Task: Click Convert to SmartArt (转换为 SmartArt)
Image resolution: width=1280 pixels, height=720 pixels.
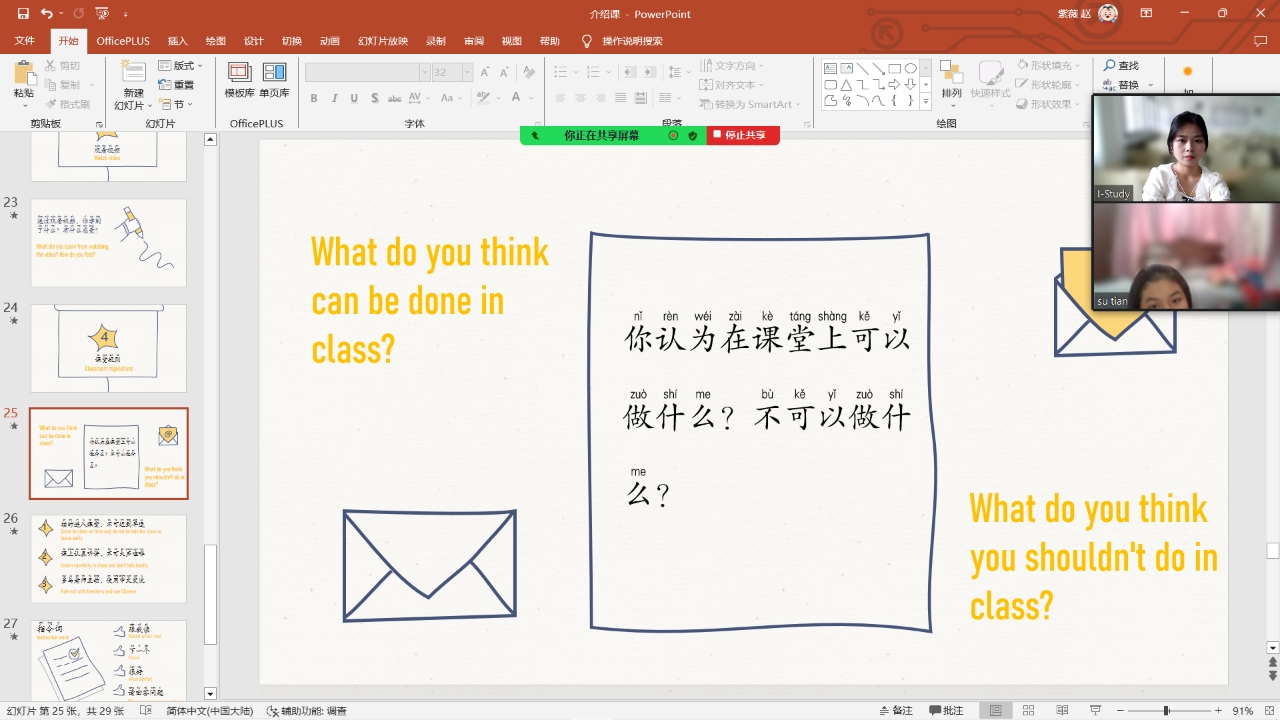Action: (748, 104)
